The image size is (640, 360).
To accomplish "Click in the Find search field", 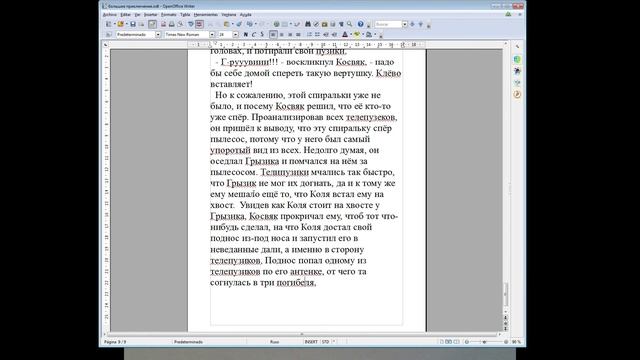I will (x=389, y=24).
